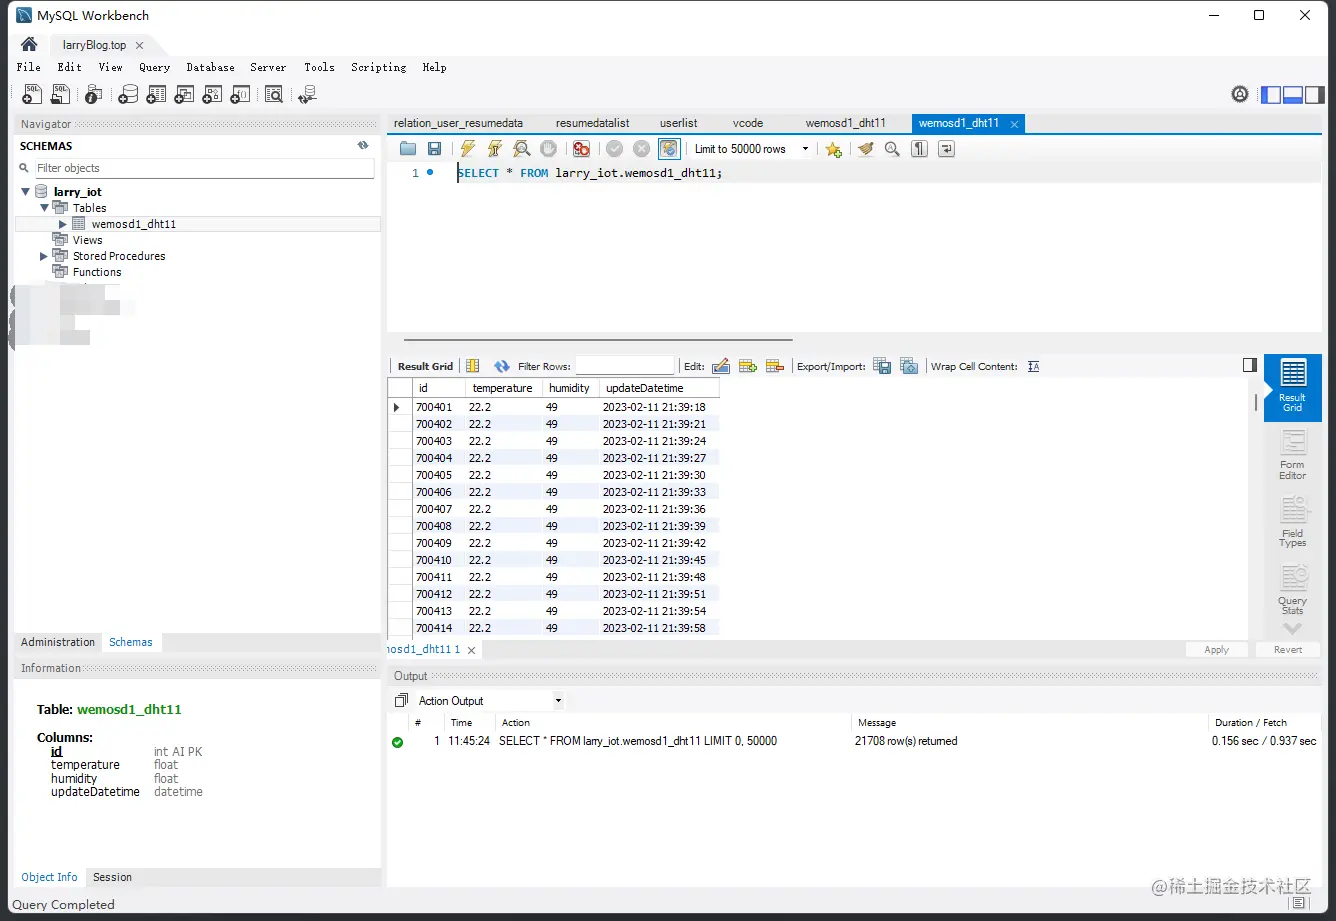Create new schema icon in main toolbar
This screenshot has width=1336, height=921.
[128, 94]
